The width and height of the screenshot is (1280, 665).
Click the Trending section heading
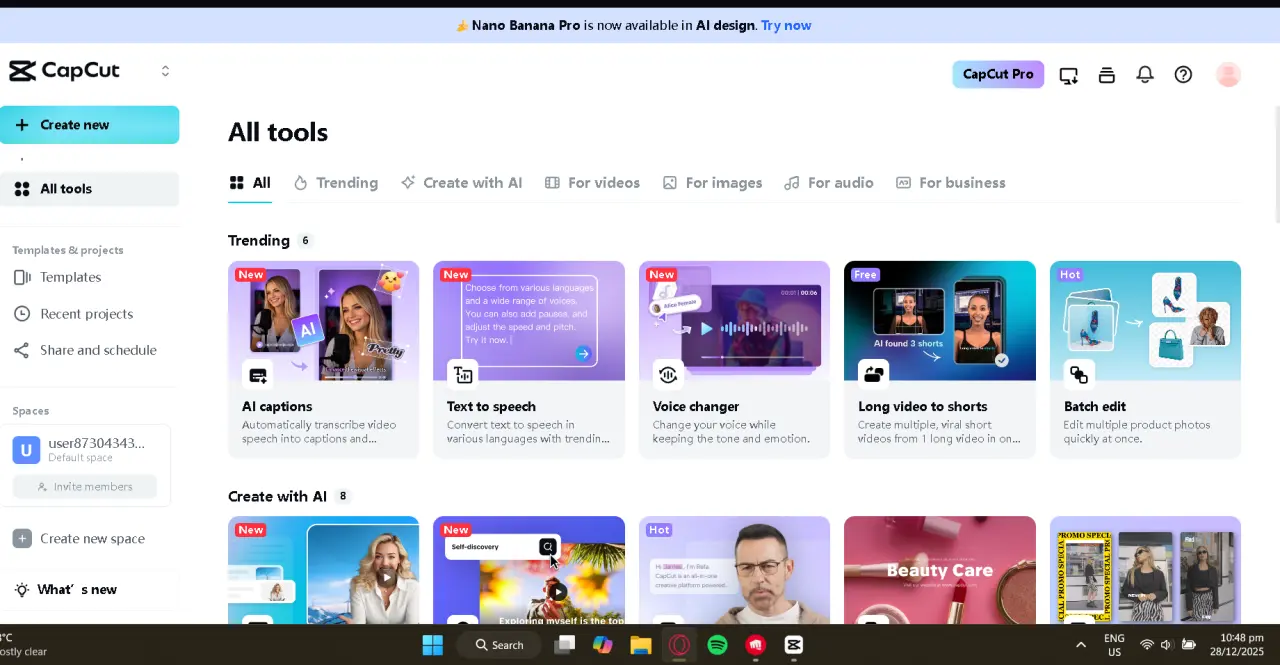[x=259, y=241]
